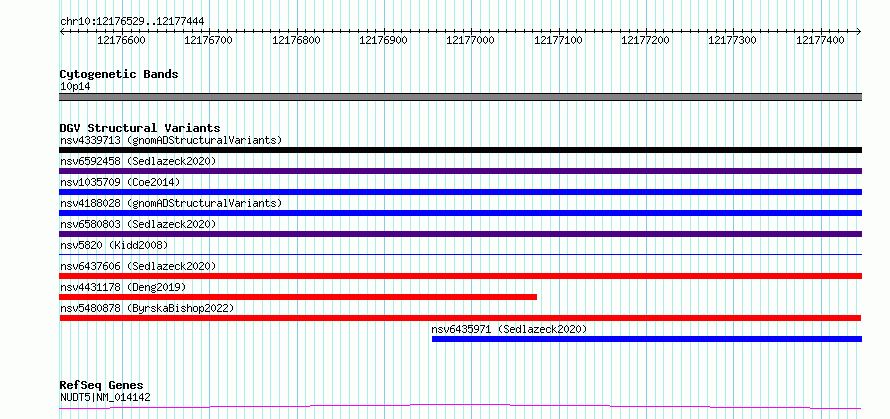
Task: Click the 10p14 band label
Action: click(x=75, y=87)
